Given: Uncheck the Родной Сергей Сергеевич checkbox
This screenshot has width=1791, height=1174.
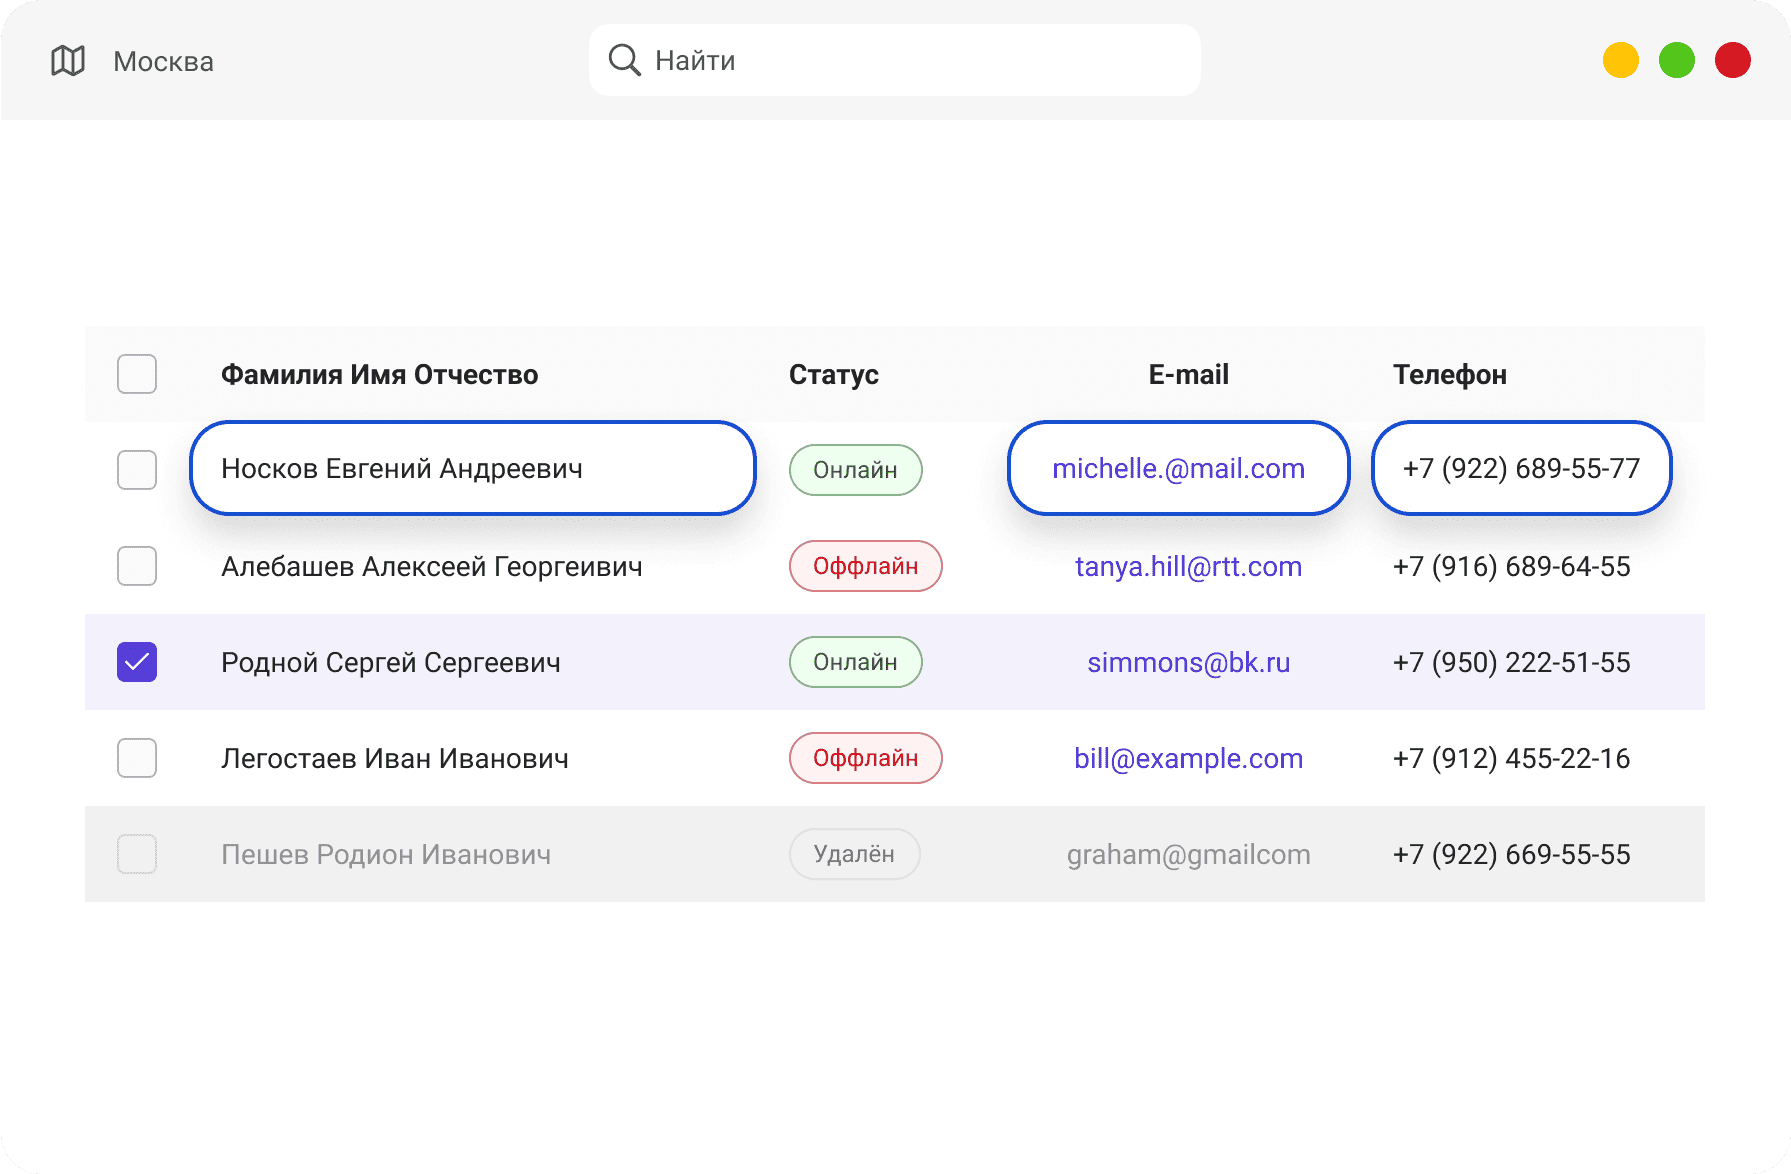Looking at the screenshot, I should 137,662.
